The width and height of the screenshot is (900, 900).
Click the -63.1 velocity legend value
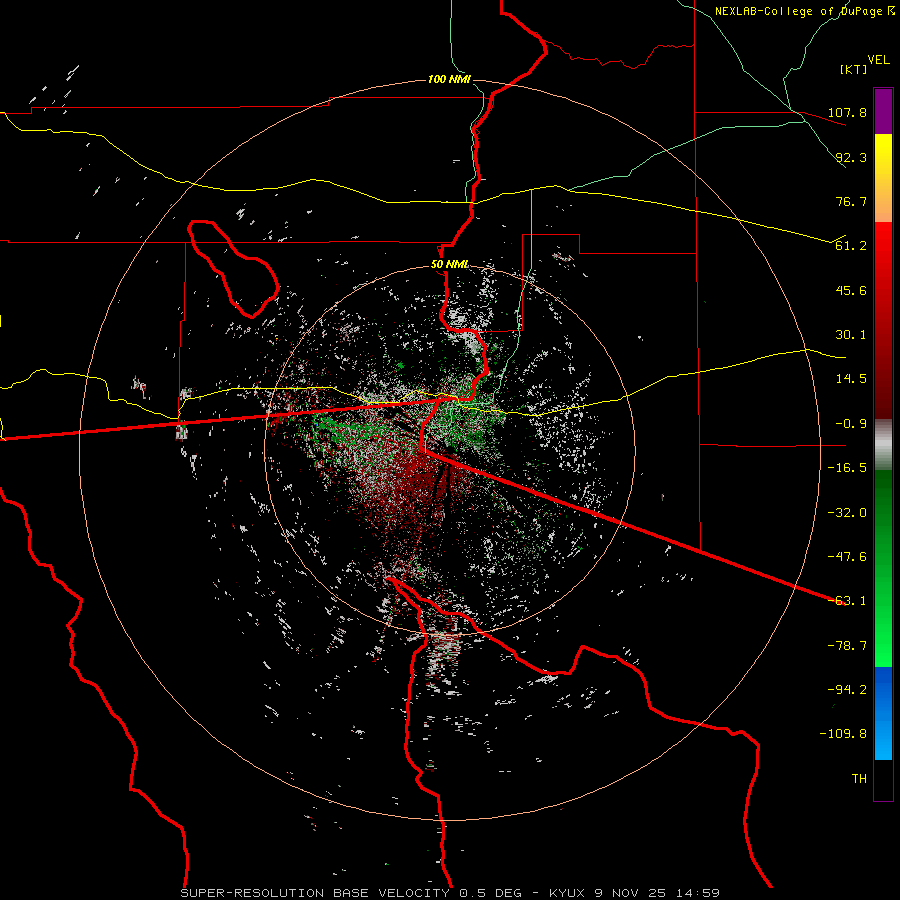[847, 601]
